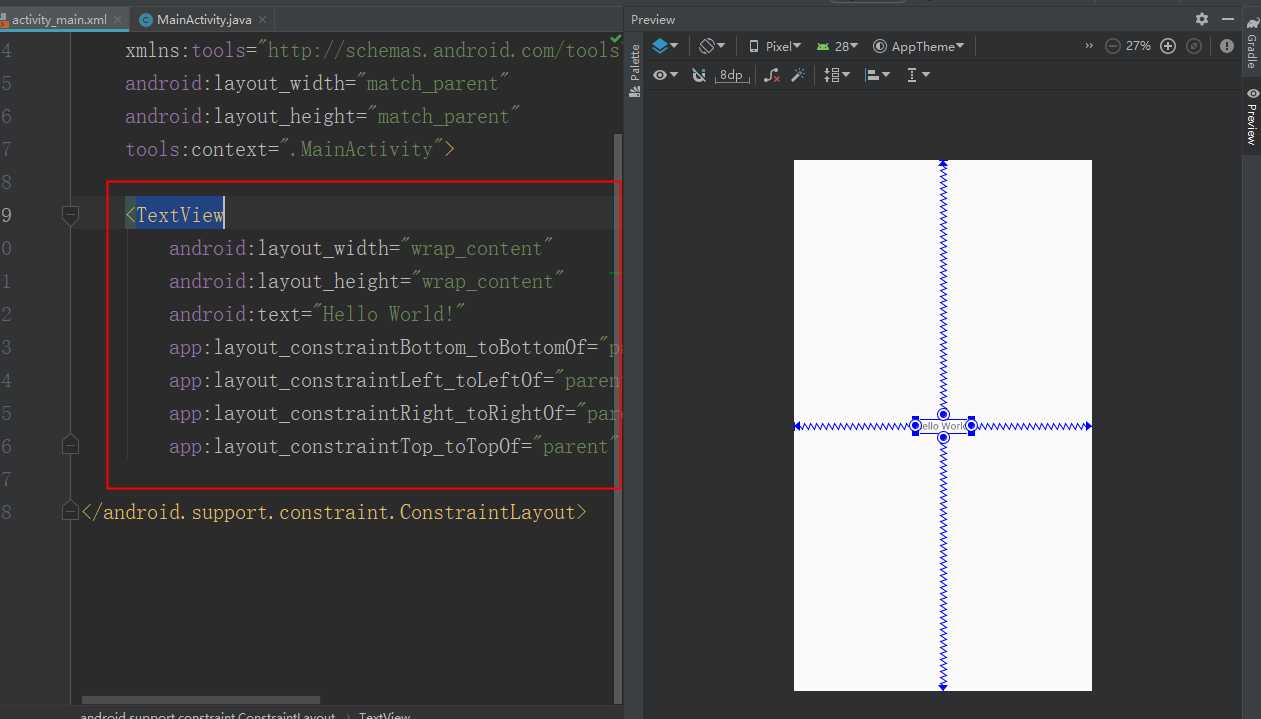Viewport: 1261px width, 719px height.
Task: Expand the hidden toolbar items chevron
Action: (x=1089, y=46)
